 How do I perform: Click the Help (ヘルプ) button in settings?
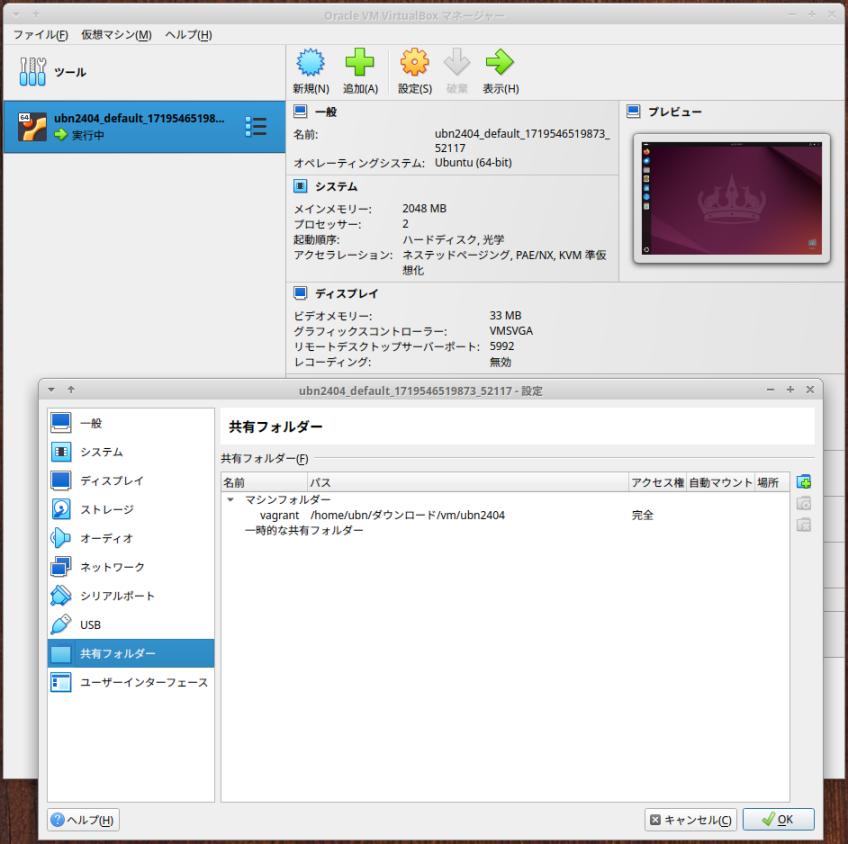(x=83, y=820)
